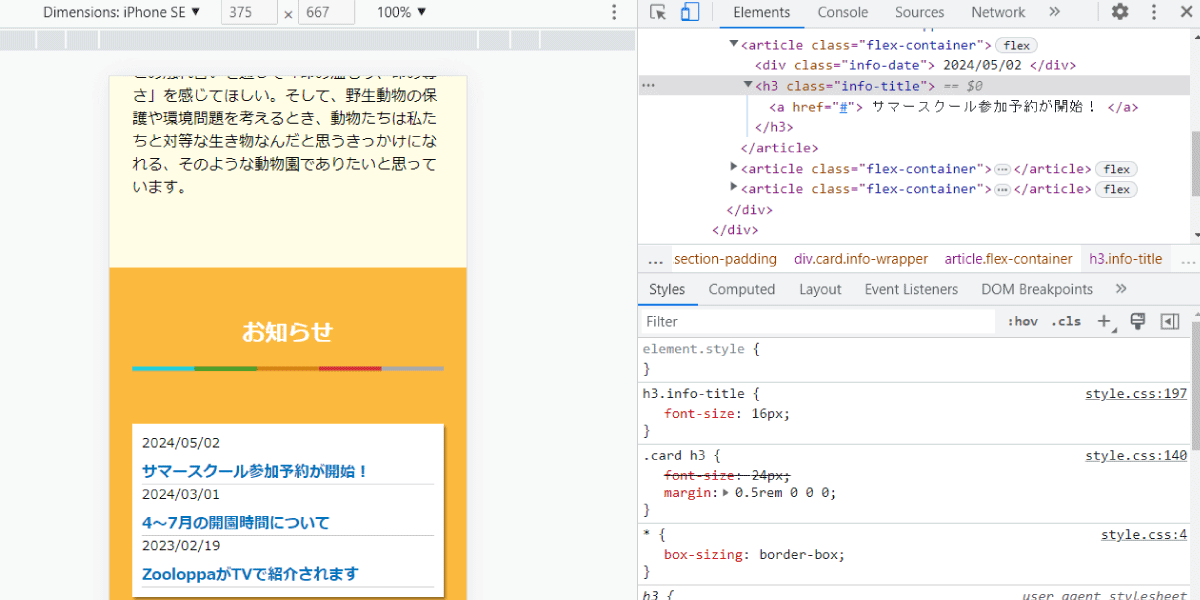The height and width of the screenshot is (600, 1200).
Task: Open device toolbar more options menu
Action: (614, 12)
